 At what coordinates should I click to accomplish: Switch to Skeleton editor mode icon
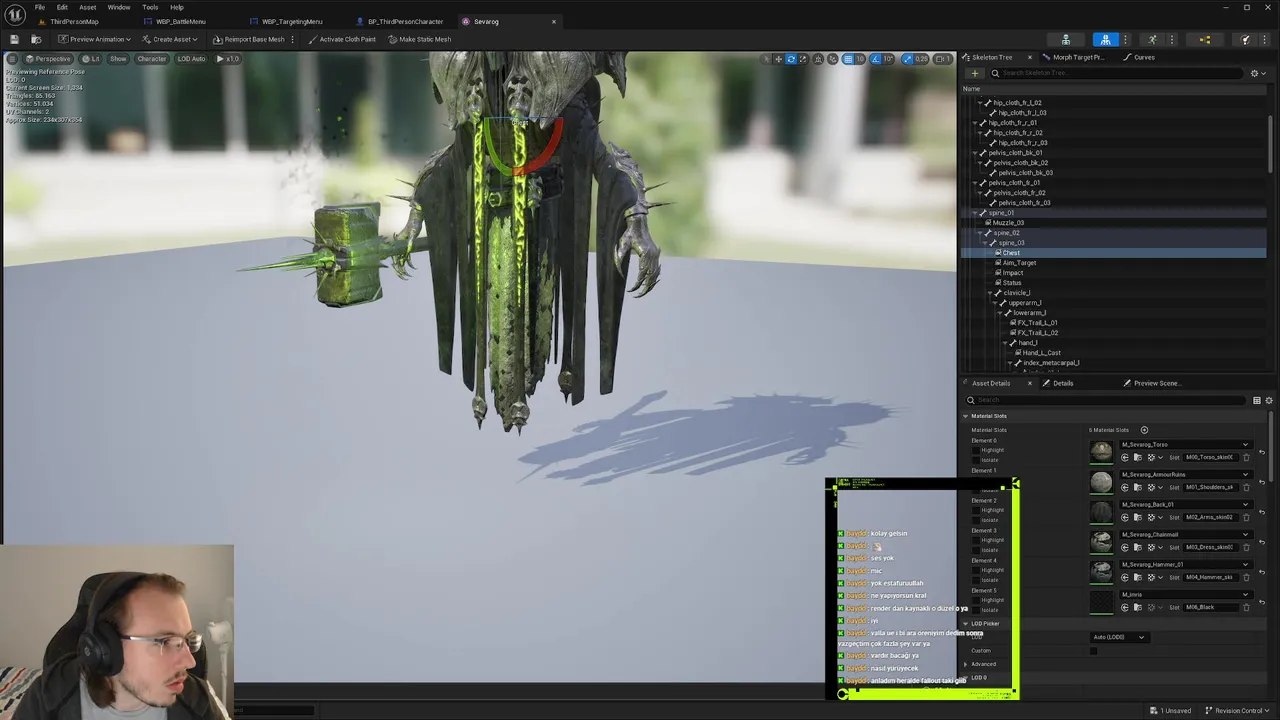coord(1066,40)
